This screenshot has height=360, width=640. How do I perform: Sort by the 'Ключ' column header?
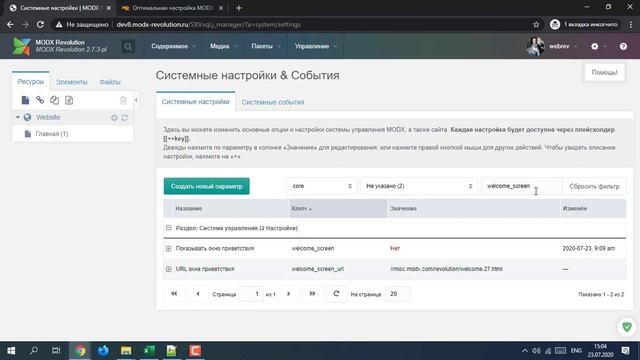click(x=338, y=209)
